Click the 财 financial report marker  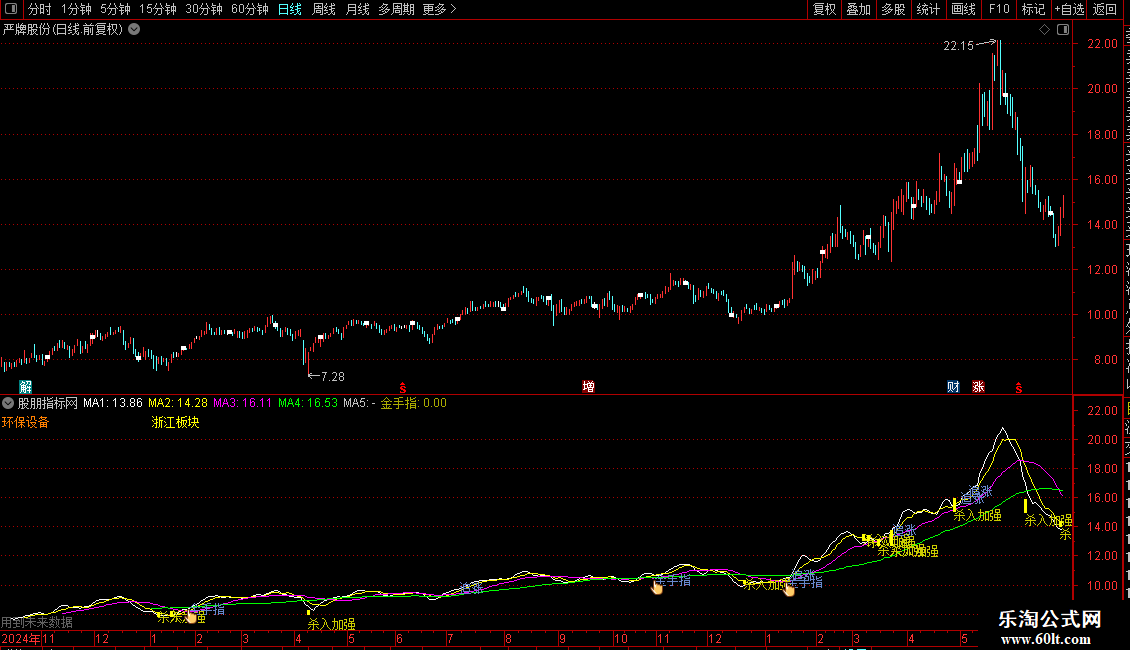(953, 387)
